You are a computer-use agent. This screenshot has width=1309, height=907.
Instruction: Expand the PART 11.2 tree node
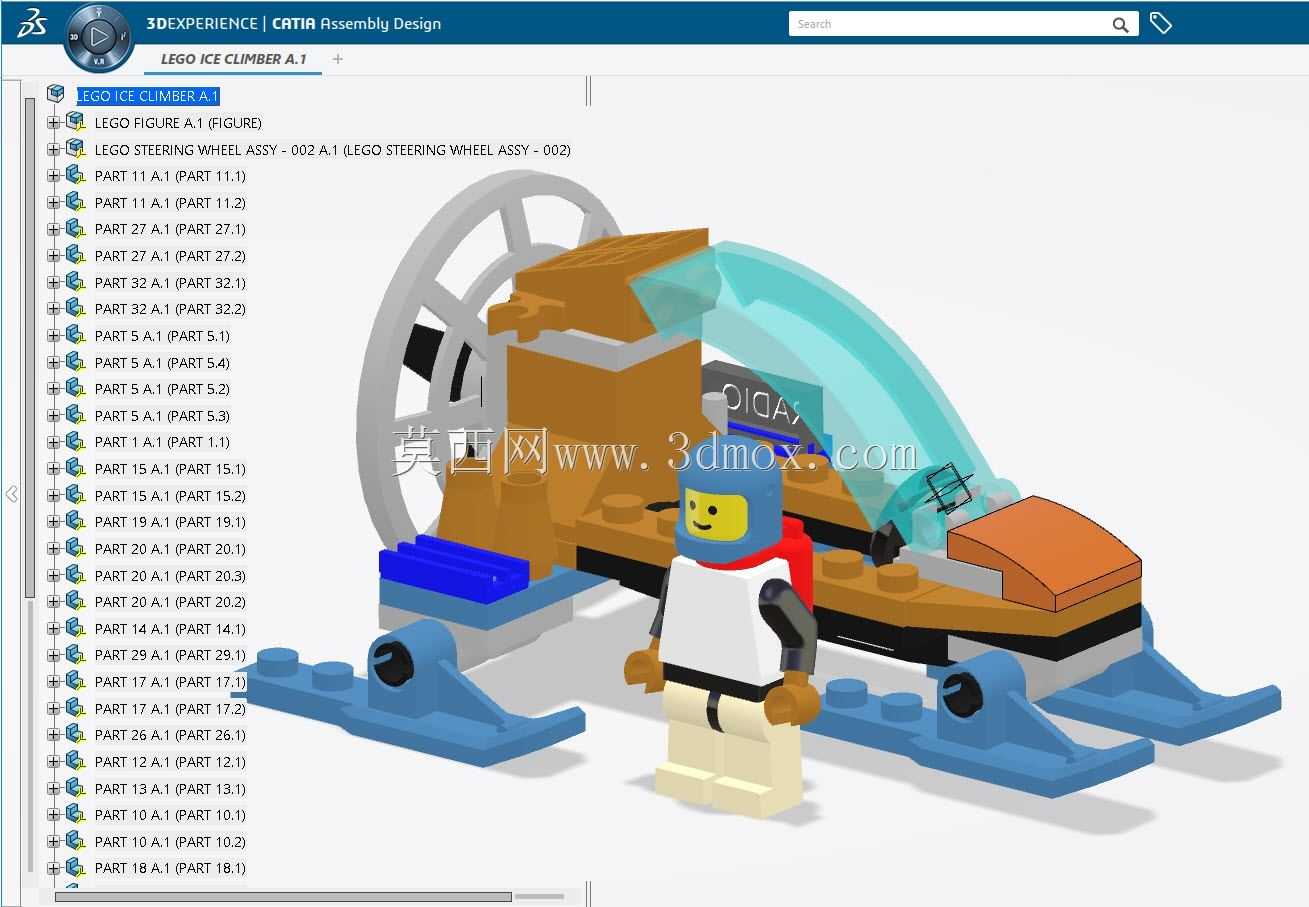click(x=54, y=203)
